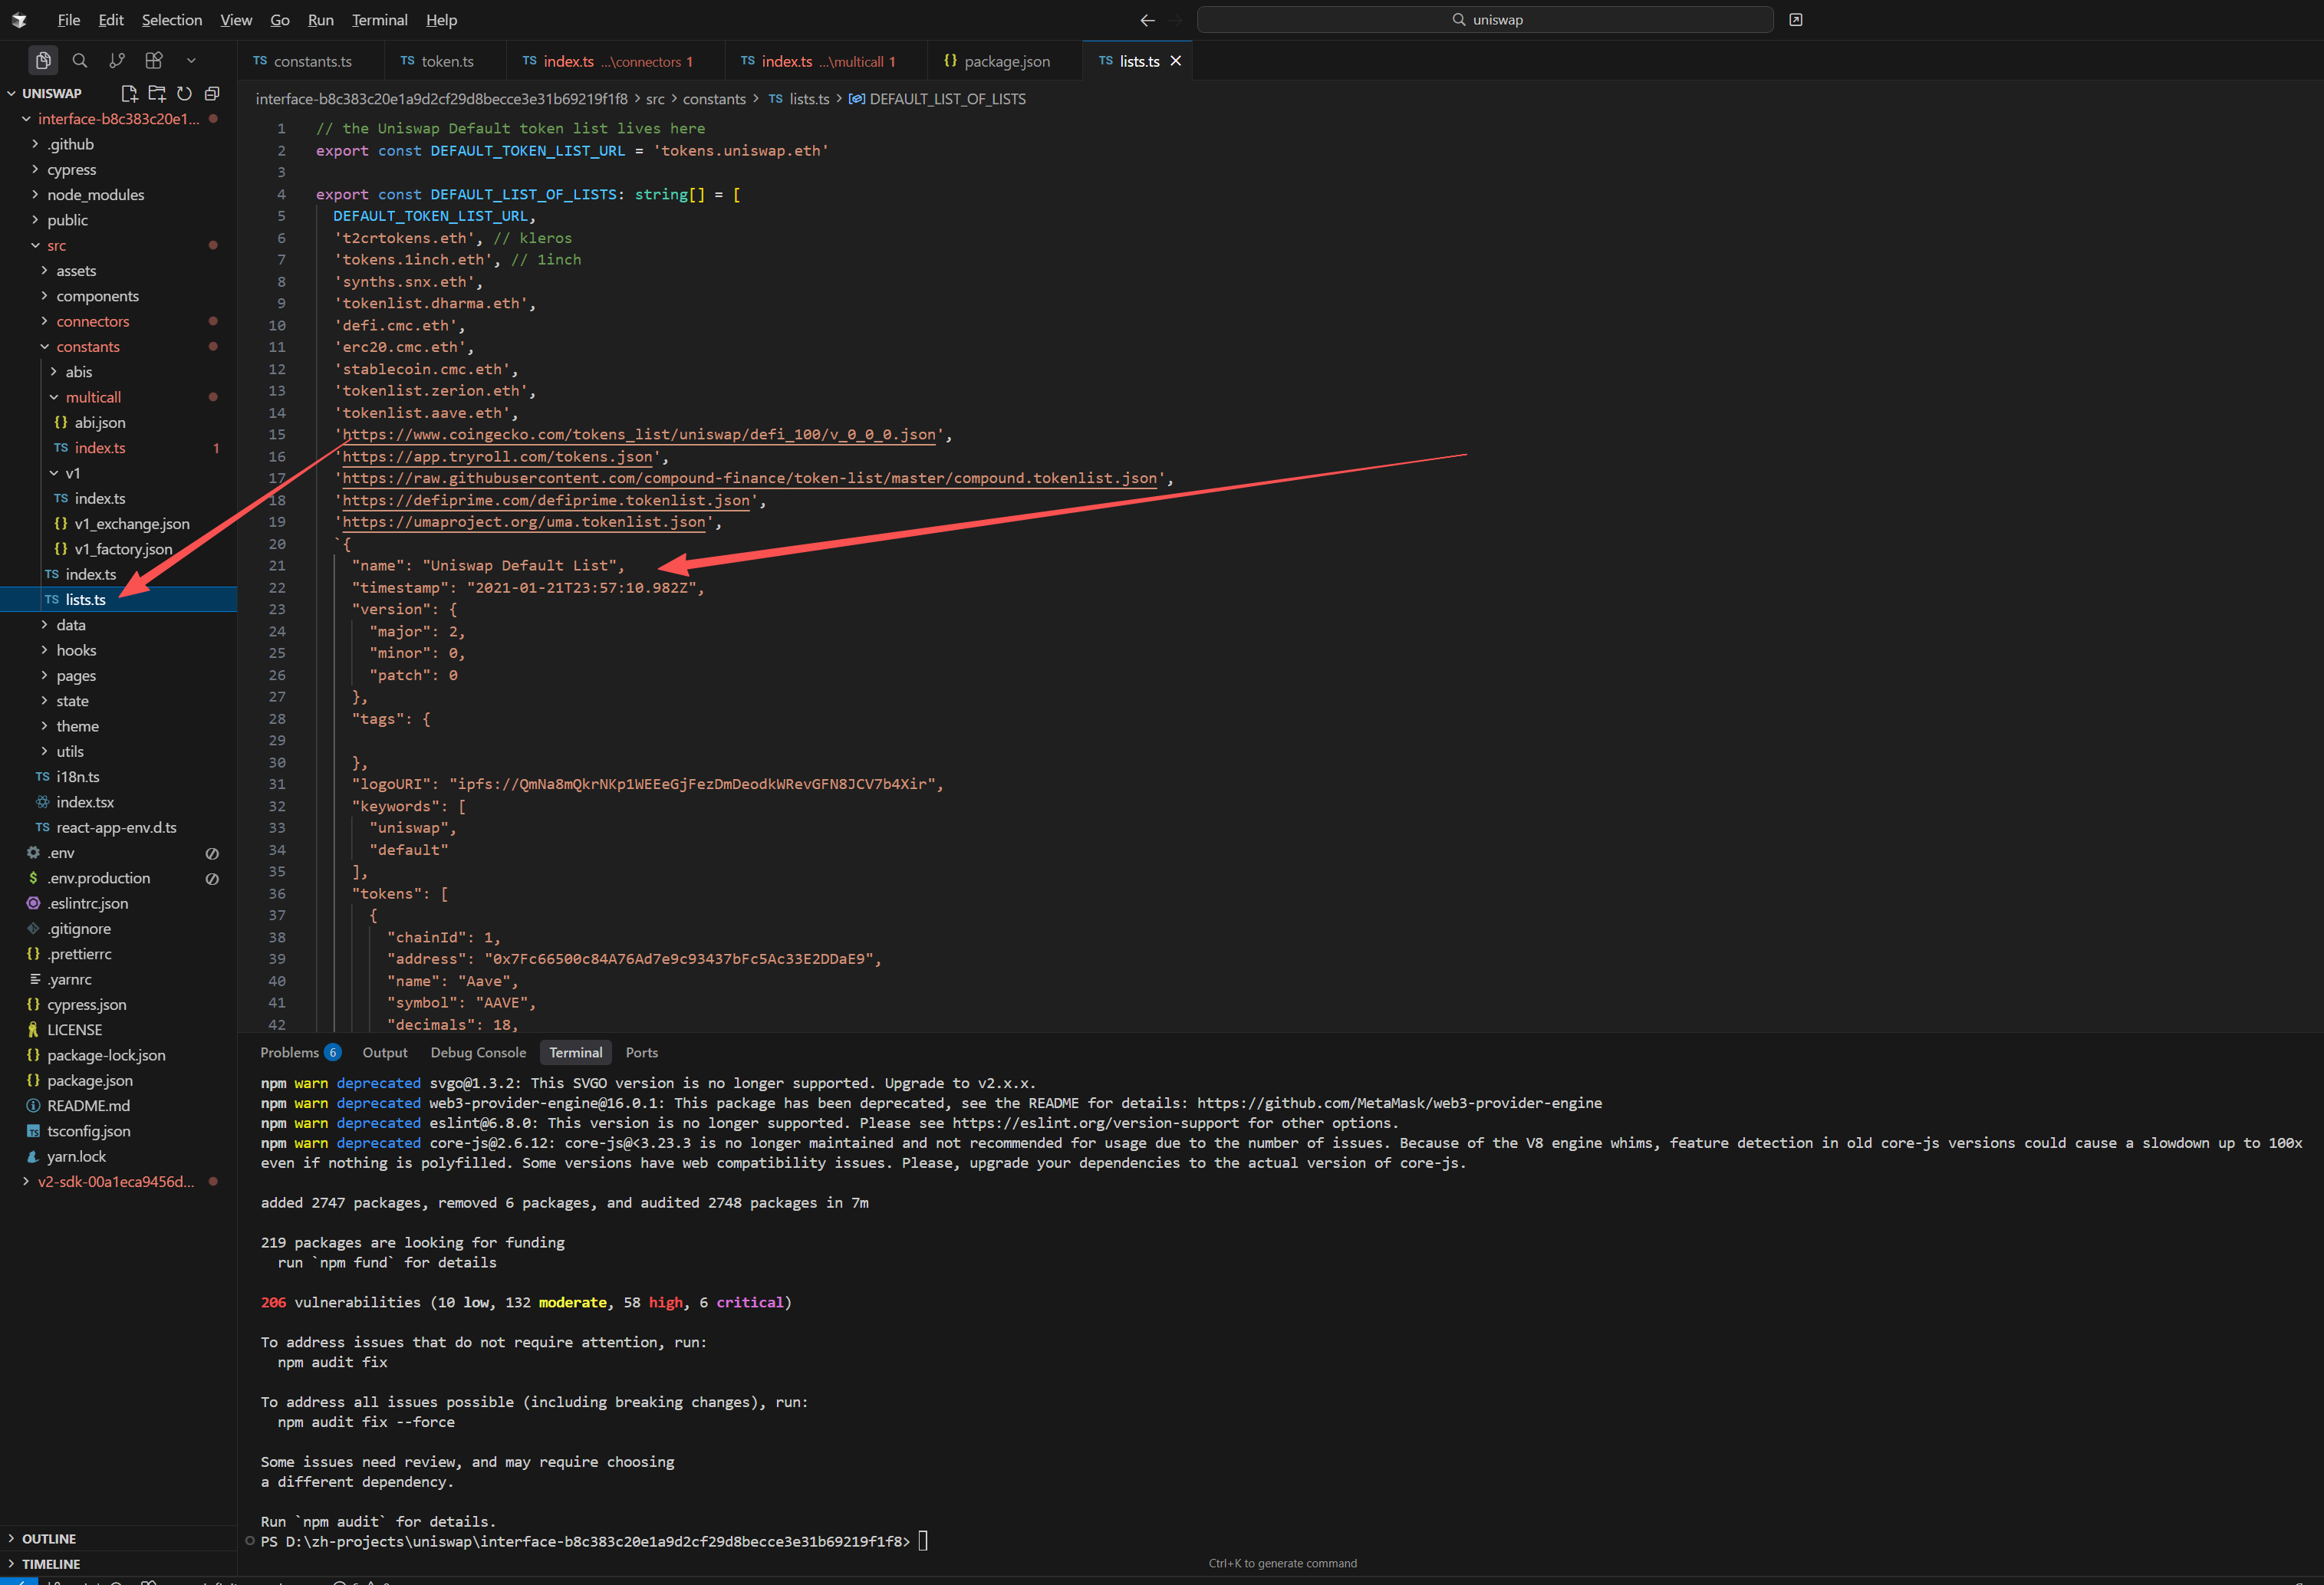Switch to package.json editor tab

pyautogui.click(x=1005, y=61)
